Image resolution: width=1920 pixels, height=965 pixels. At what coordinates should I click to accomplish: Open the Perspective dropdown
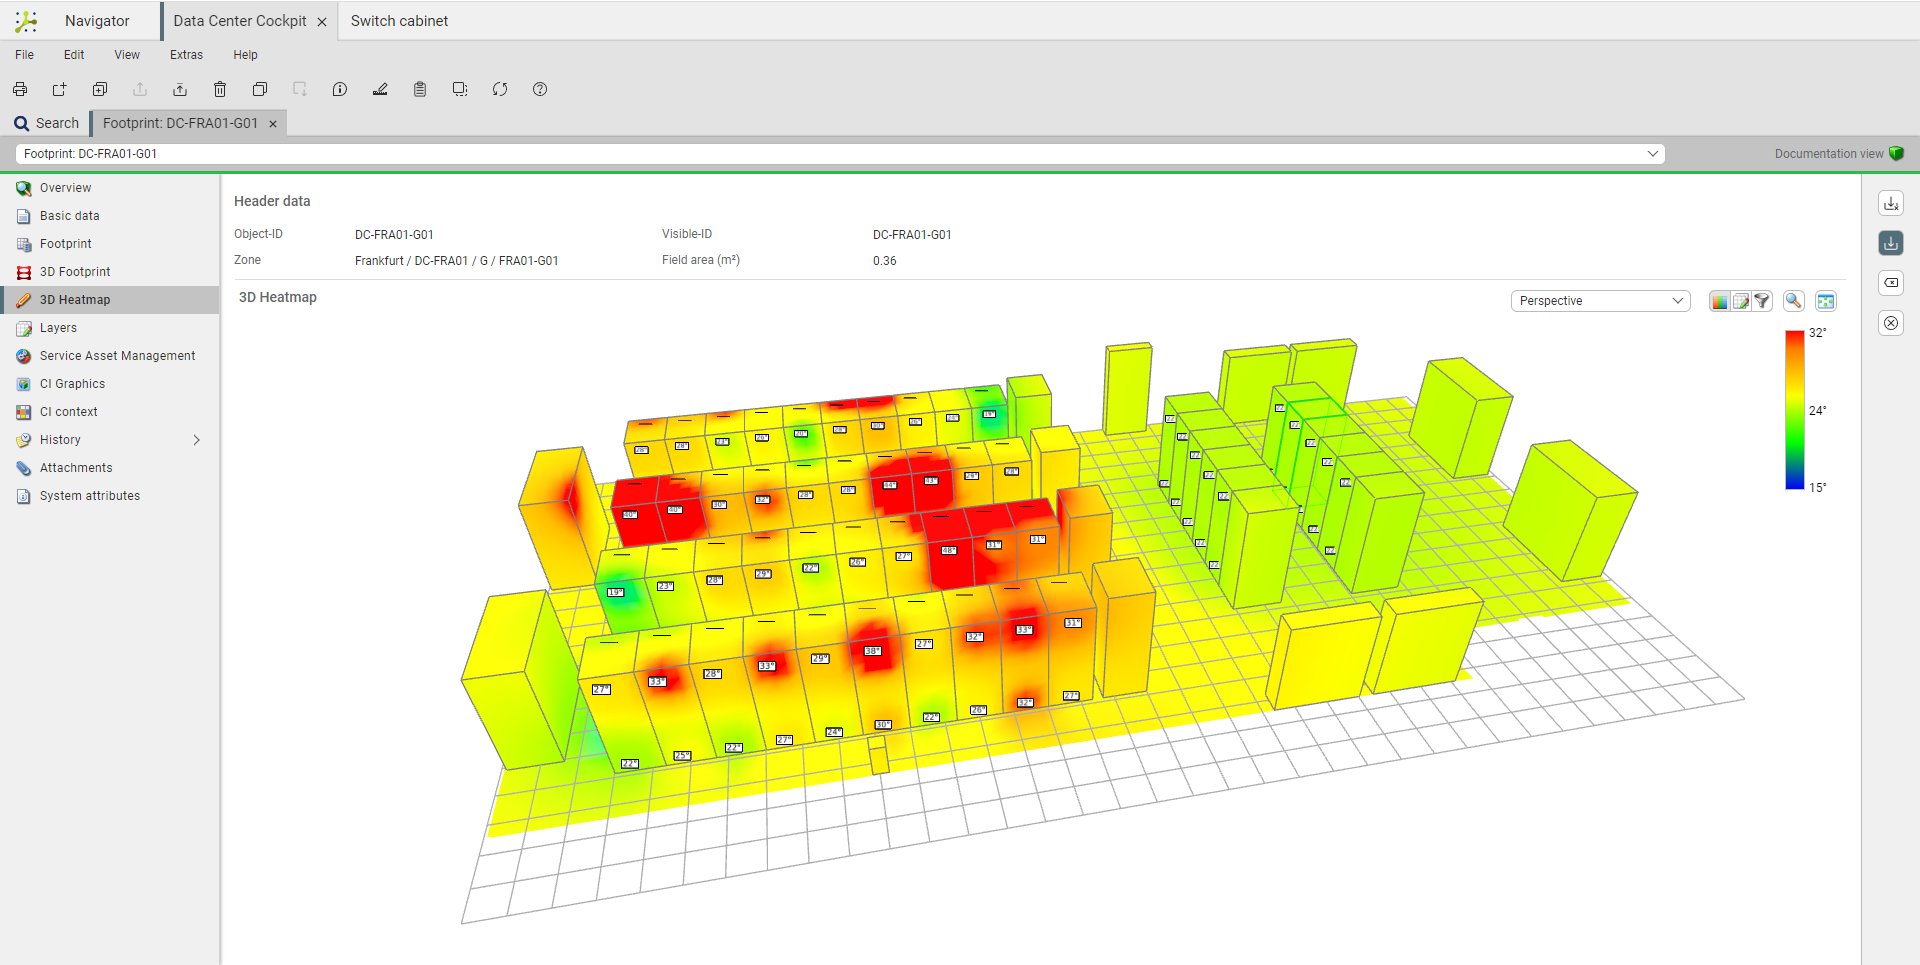click(x=1599, y=300)
